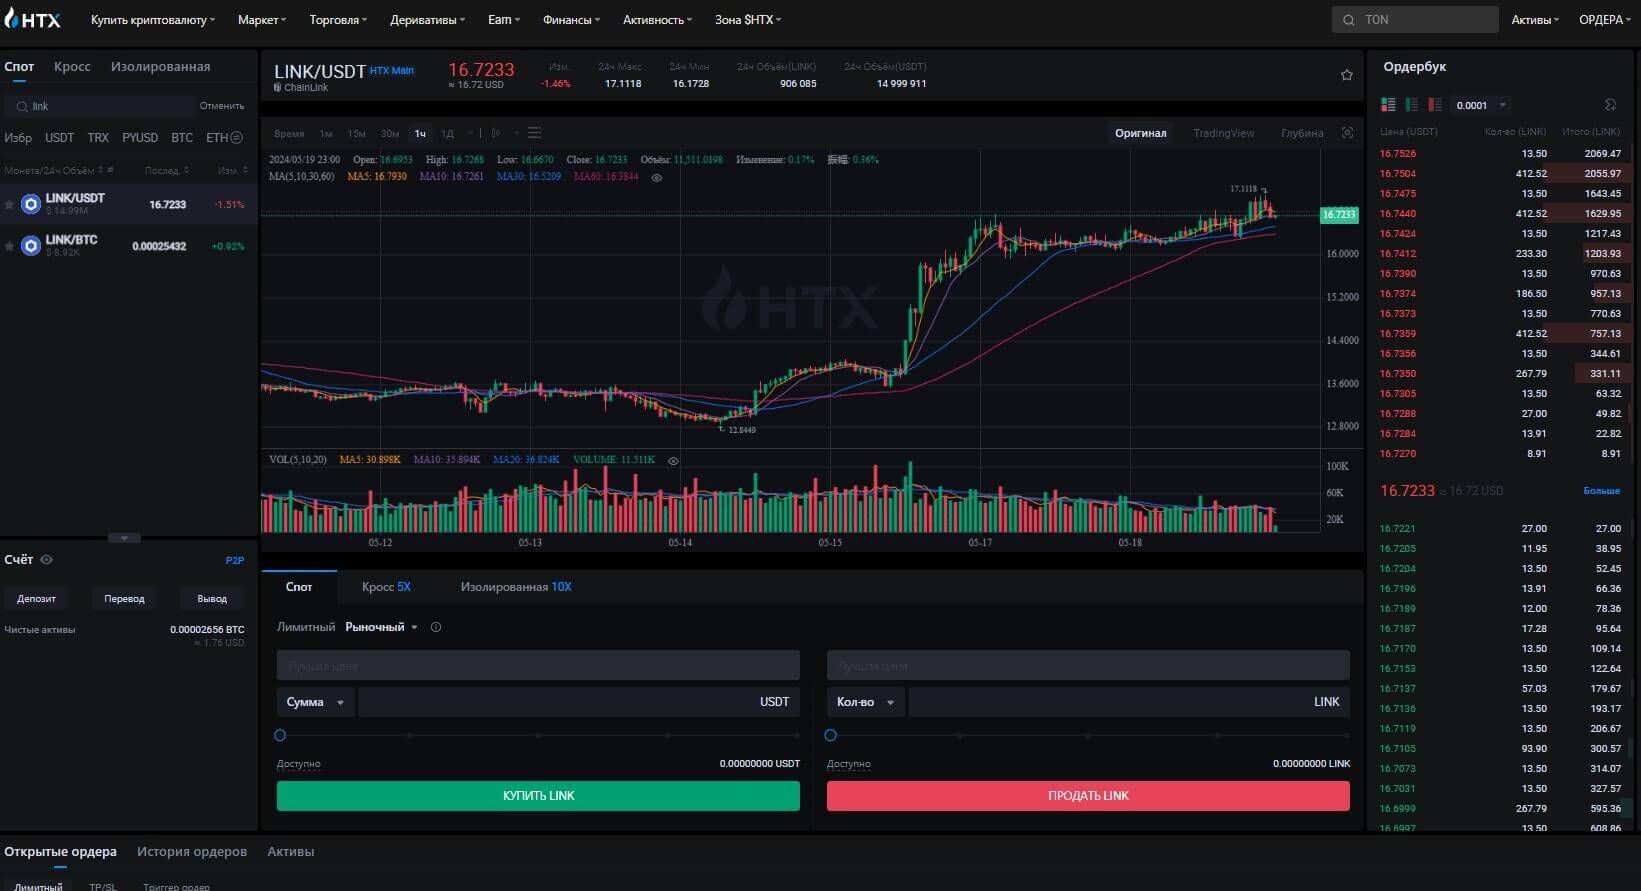Switch to the История ордеров tab
Image resolution: width=1641 pixels, height=891 pixels.
click(x=191, y=852)
